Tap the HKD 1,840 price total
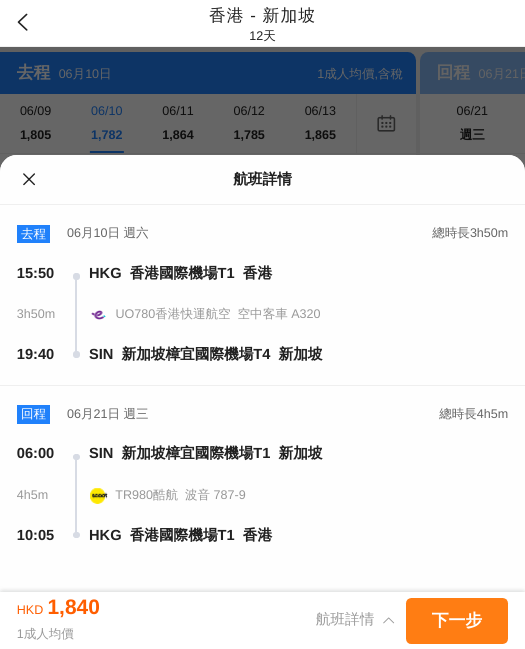 [x=58, y=608]
